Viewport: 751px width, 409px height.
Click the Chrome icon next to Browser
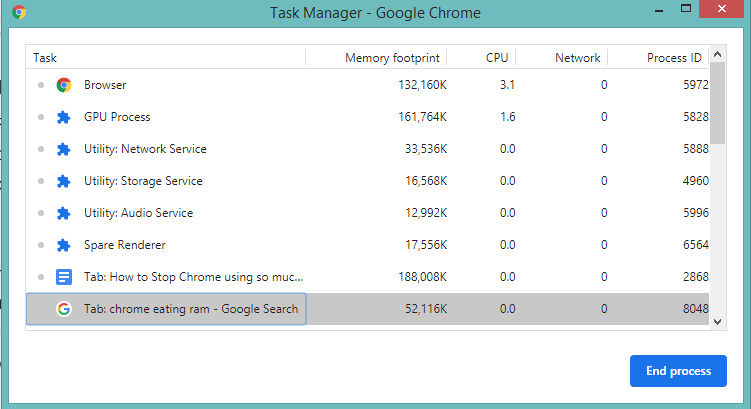pos(64,85)
